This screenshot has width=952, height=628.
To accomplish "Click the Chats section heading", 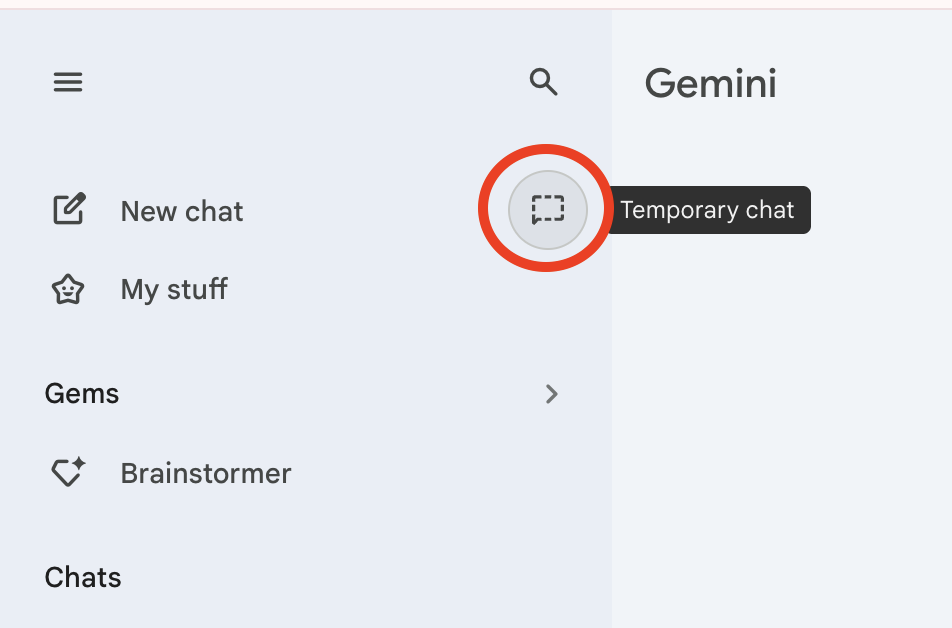I will [82, 577].
